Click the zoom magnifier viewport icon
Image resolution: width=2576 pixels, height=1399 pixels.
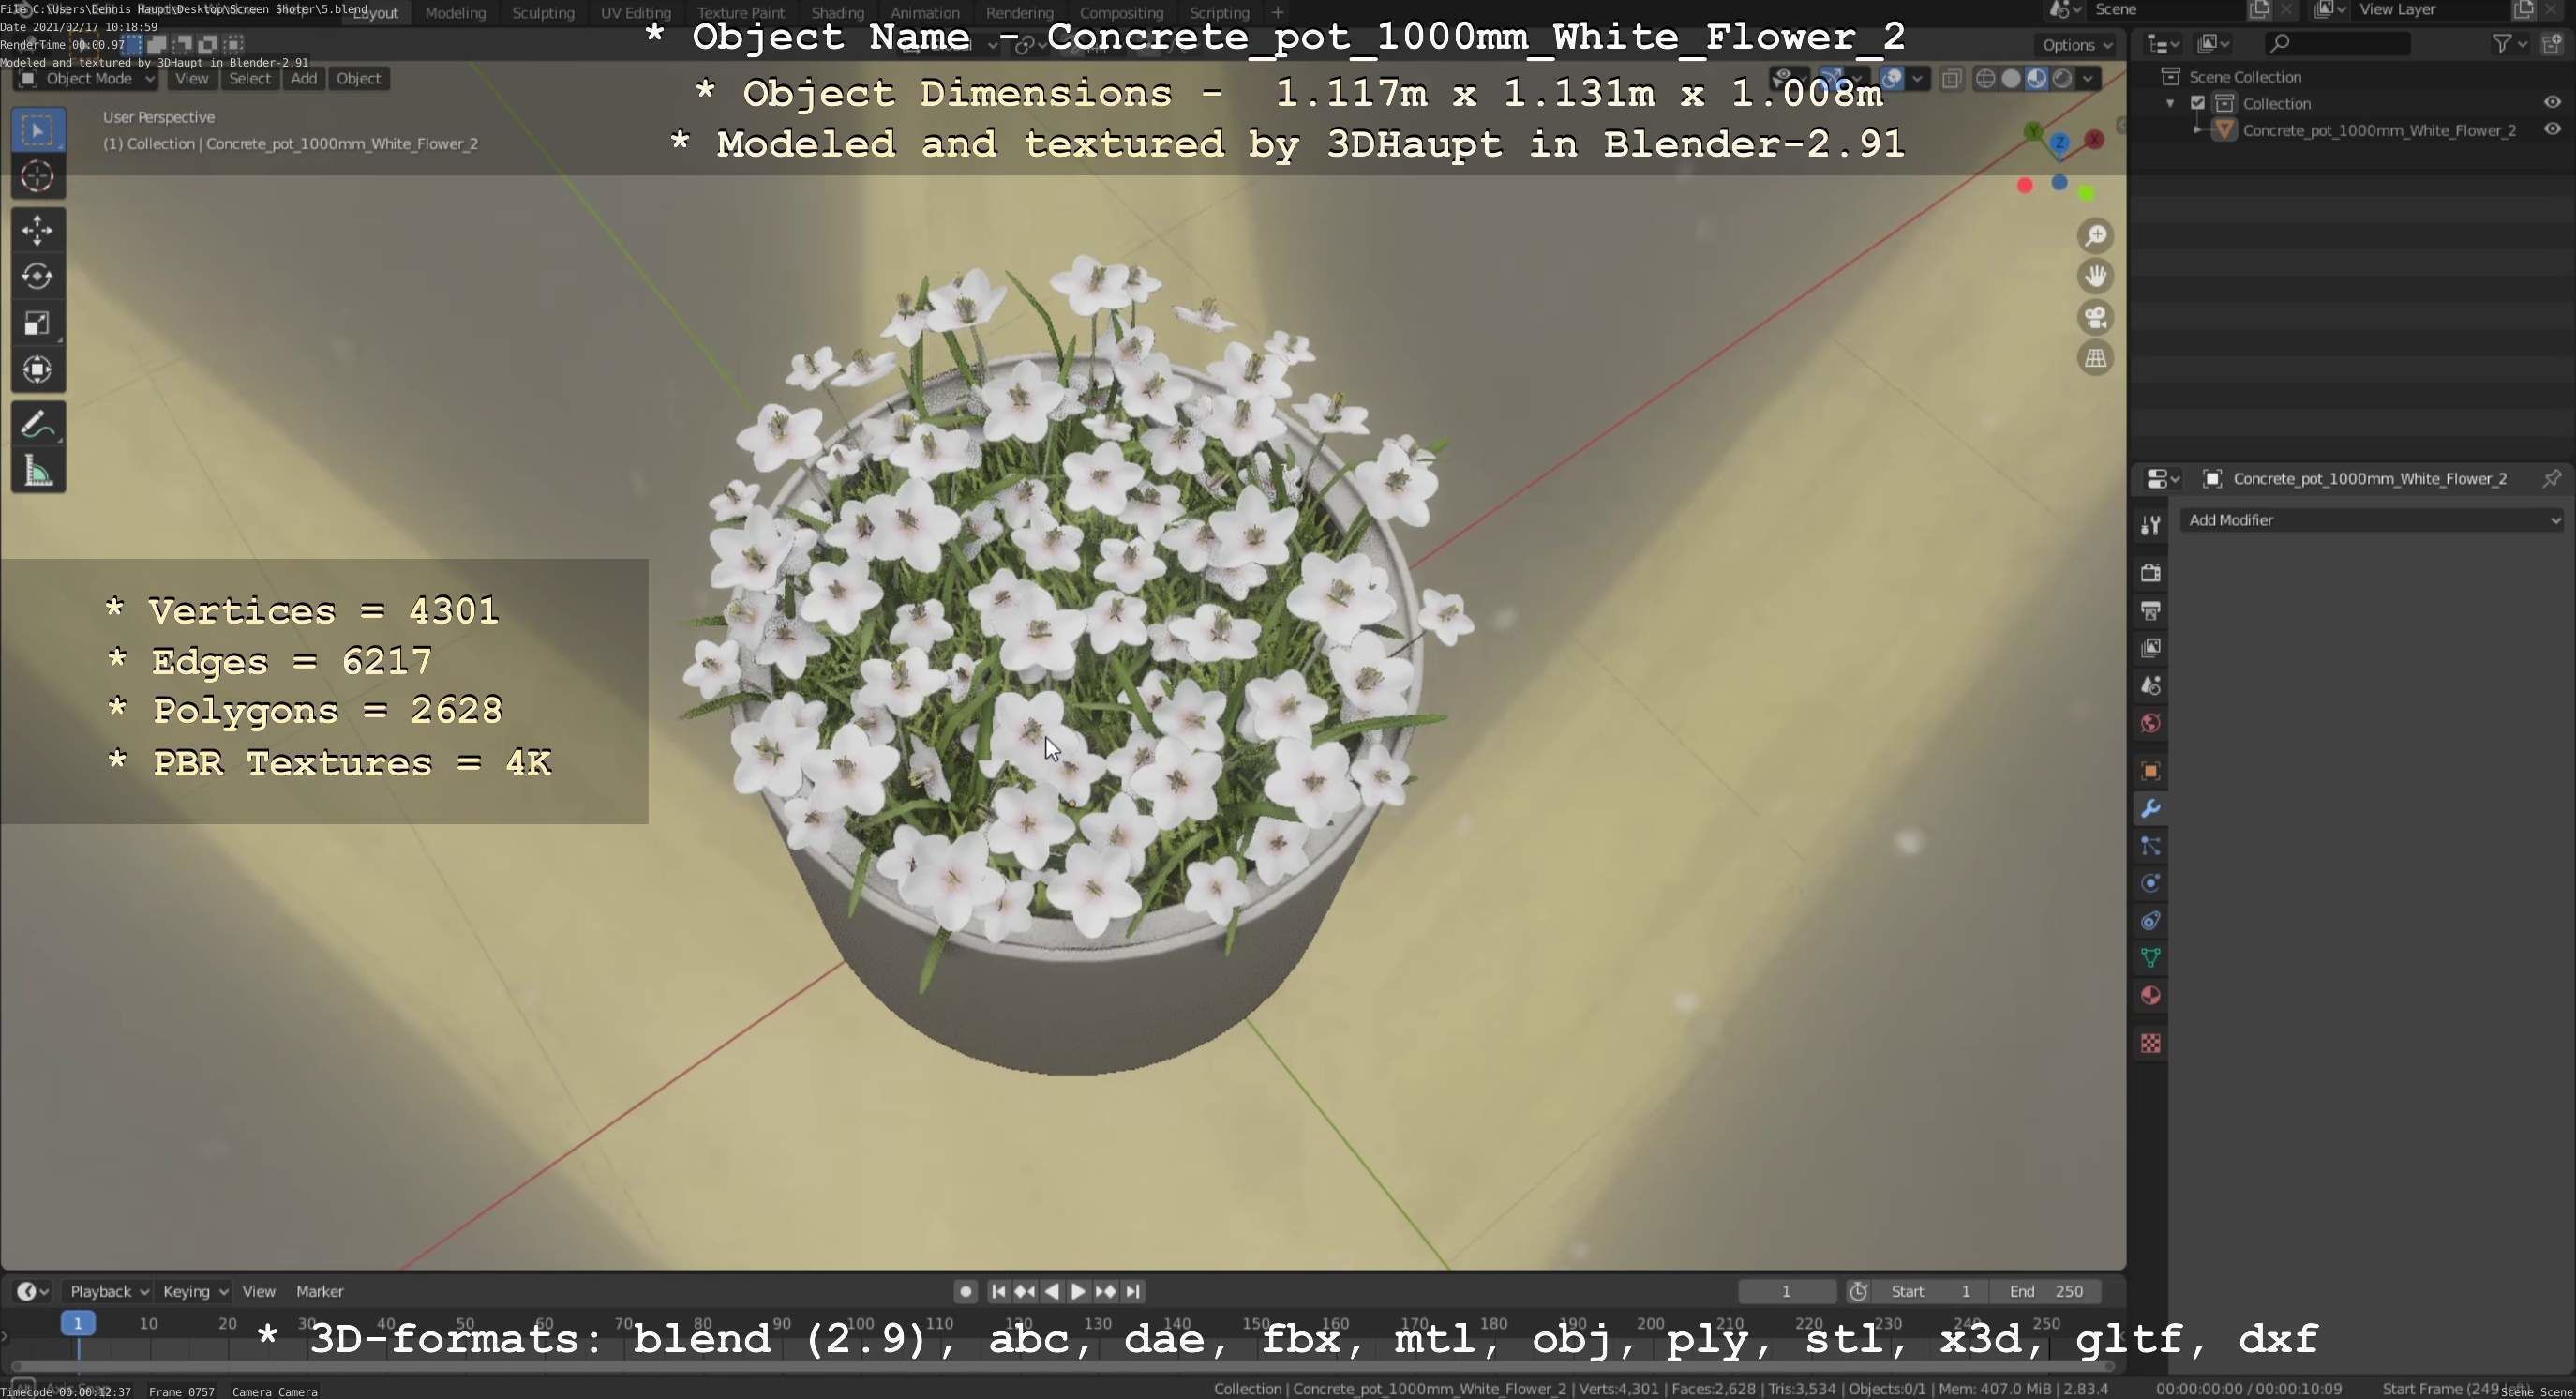[2095, 236]
